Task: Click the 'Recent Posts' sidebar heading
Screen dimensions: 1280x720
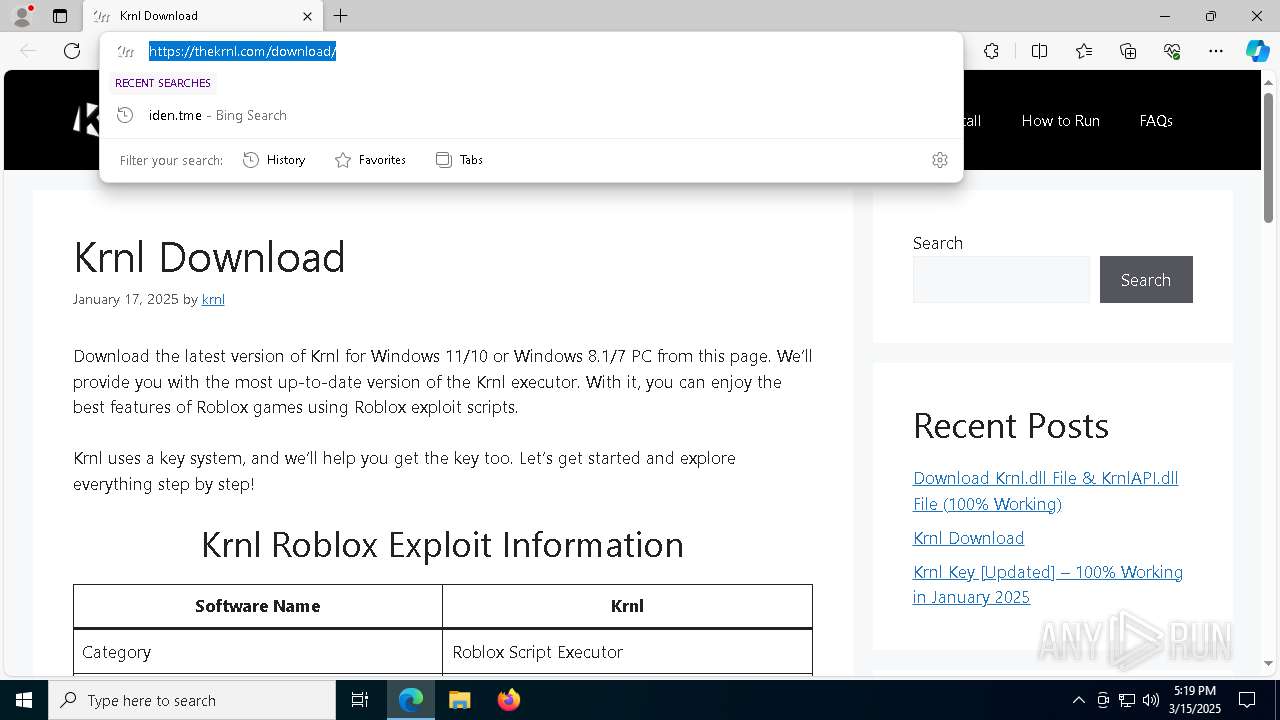Action: (x=1011, y=426)
